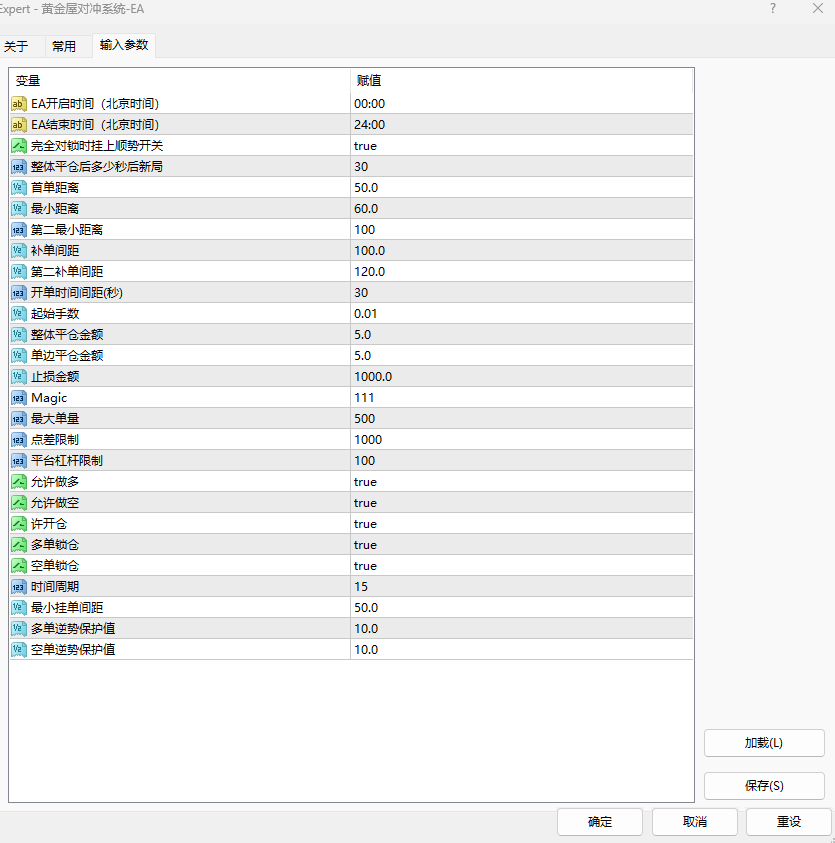Click the 加载(L) button
This screenshot has height=843, width=835.
pyautogui.click(x=764, y=742)
